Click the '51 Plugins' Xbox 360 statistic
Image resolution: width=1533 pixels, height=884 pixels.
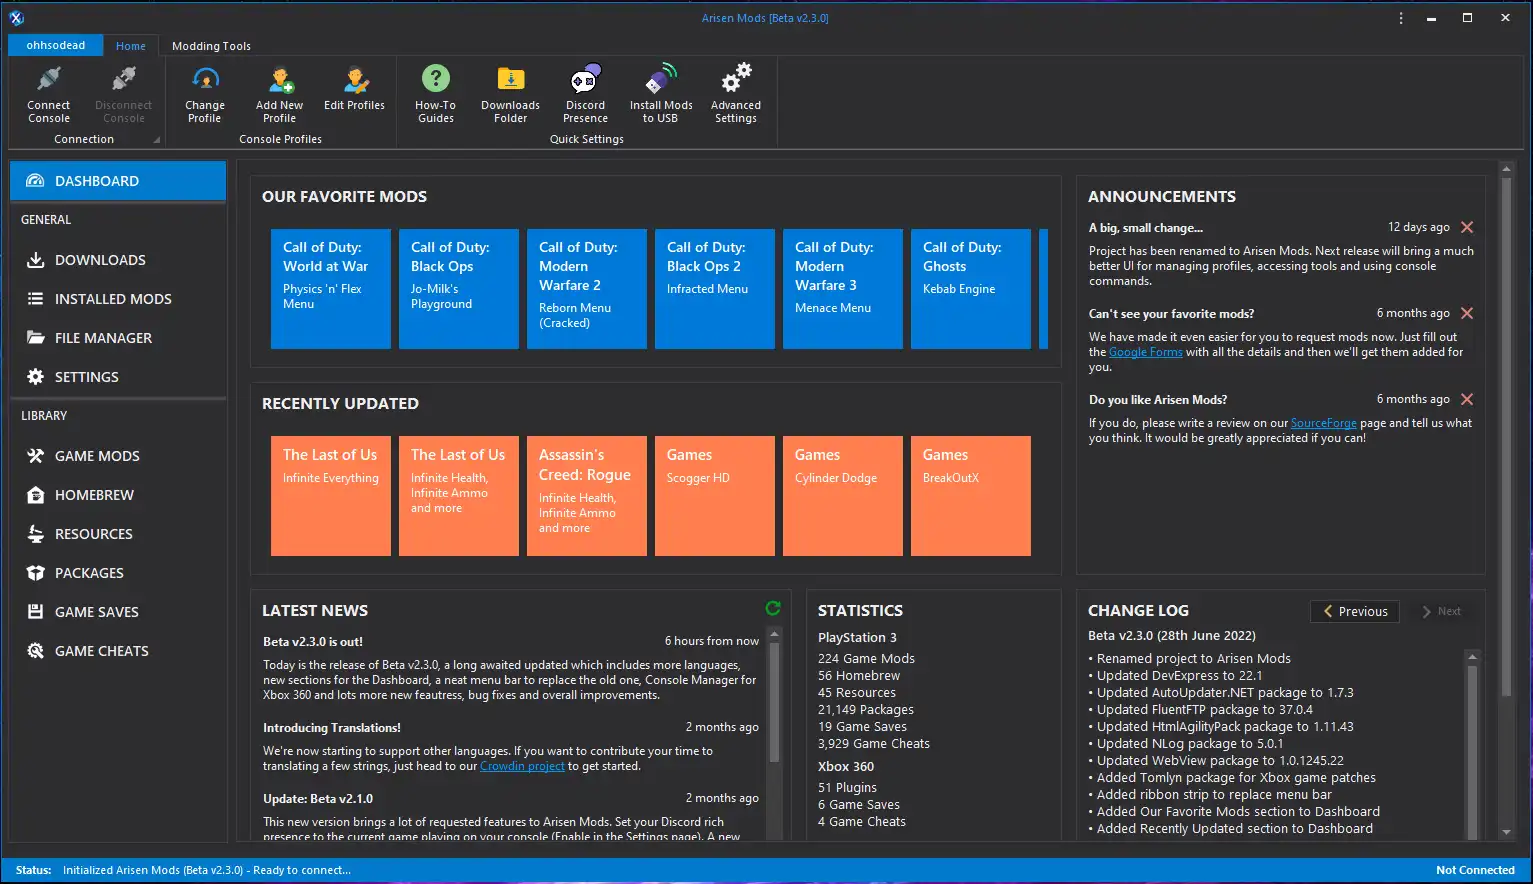847,788
